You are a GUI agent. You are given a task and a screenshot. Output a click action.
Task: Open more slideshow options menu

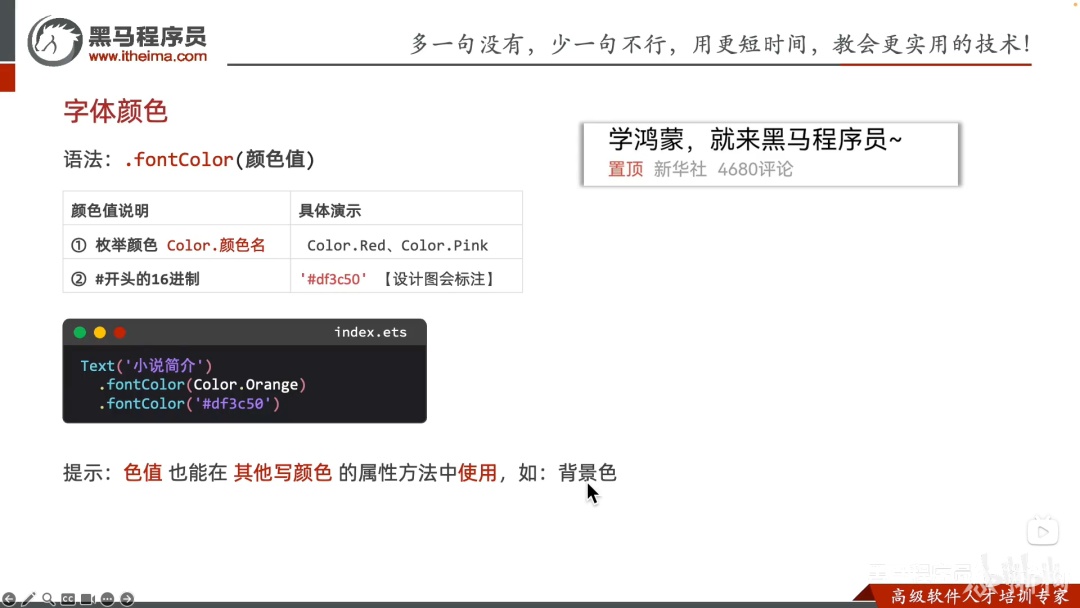point(107,599)
